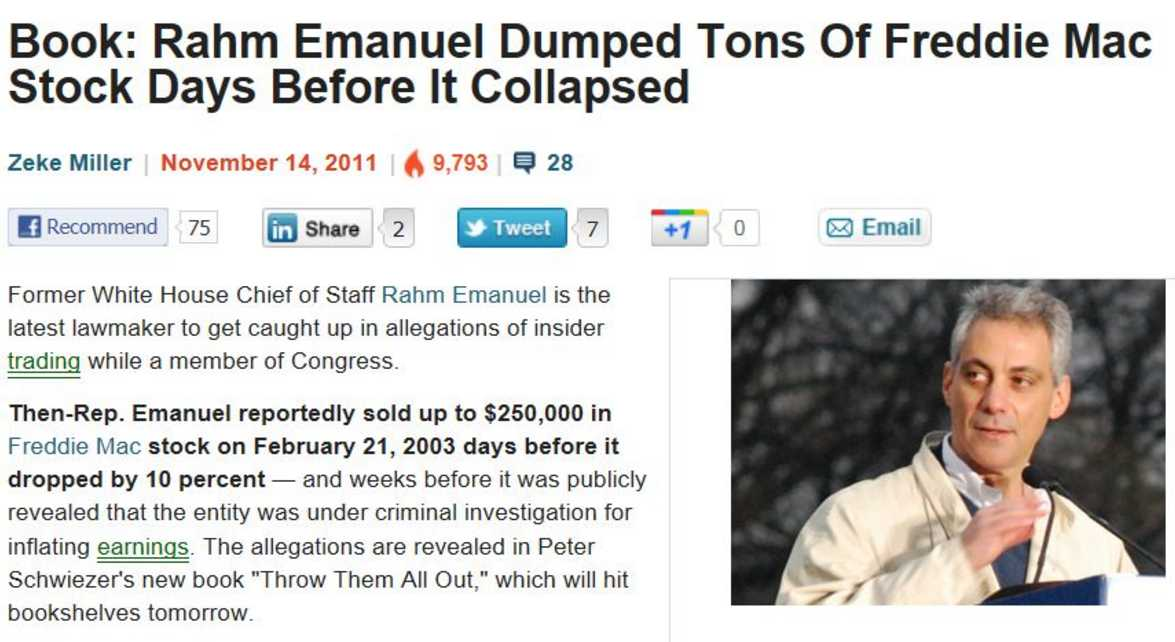Click the article headline title
The width and height of the screenshot is (1175, 642).
tap(579, 64)
